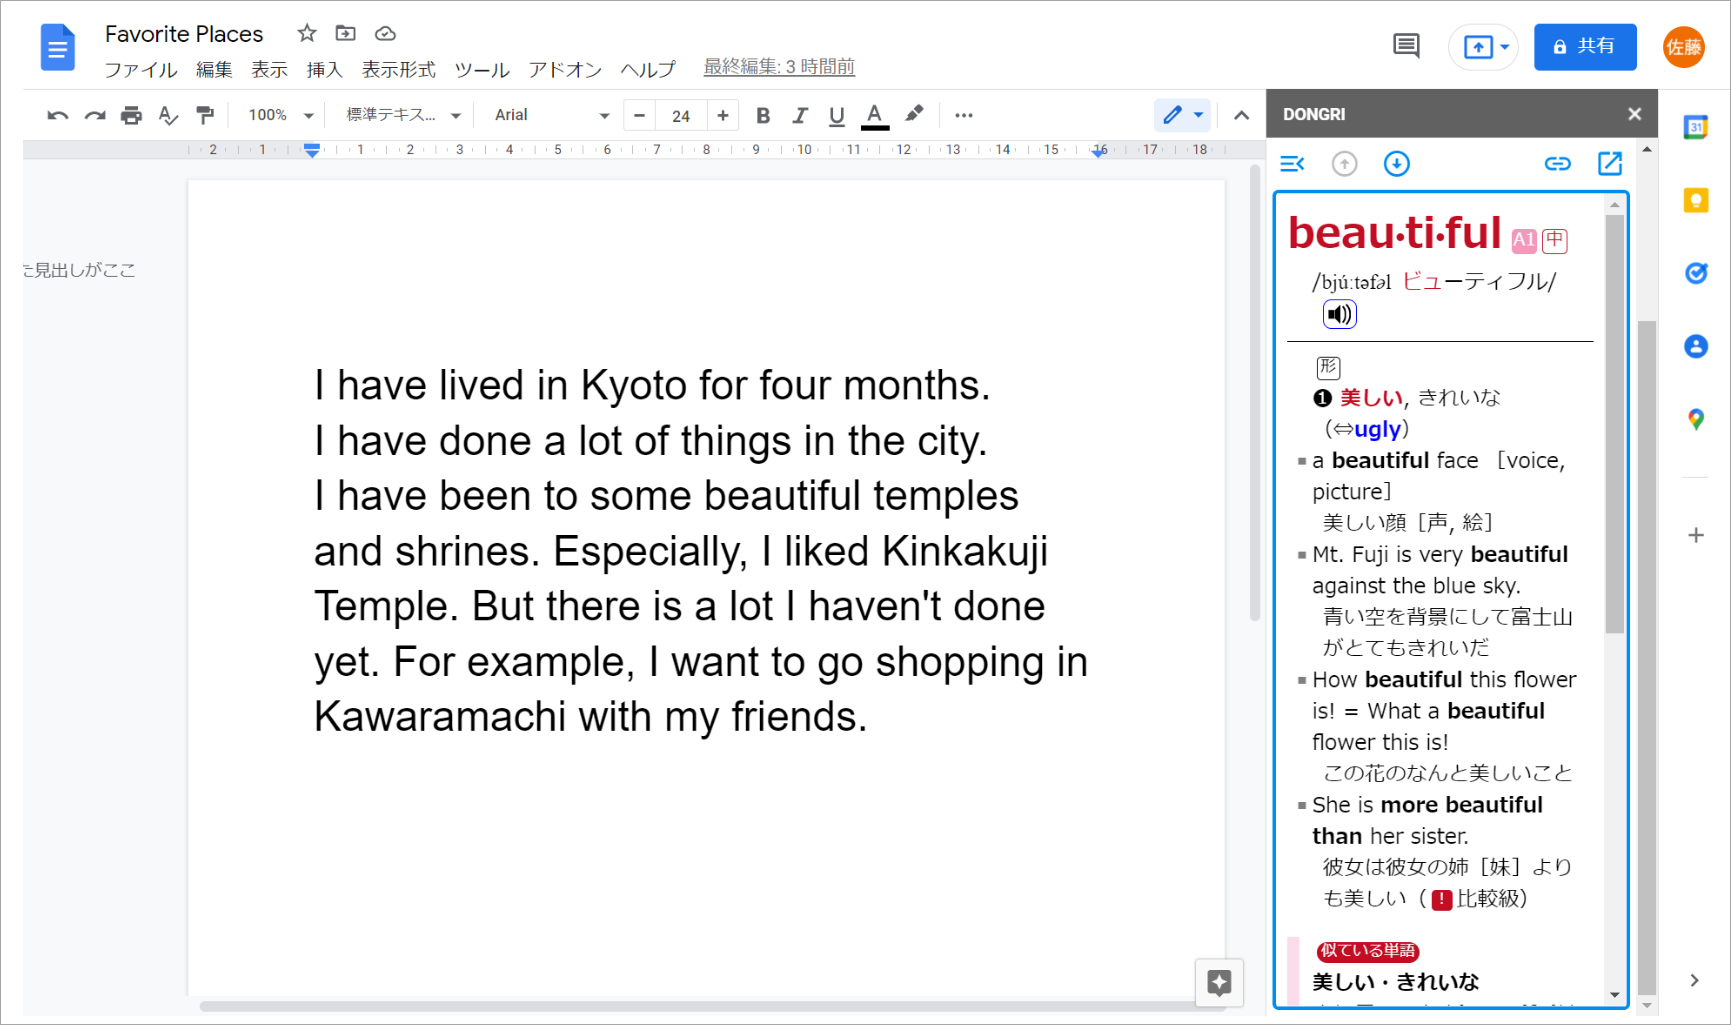Open the ツール menu

tap(482, 69)
